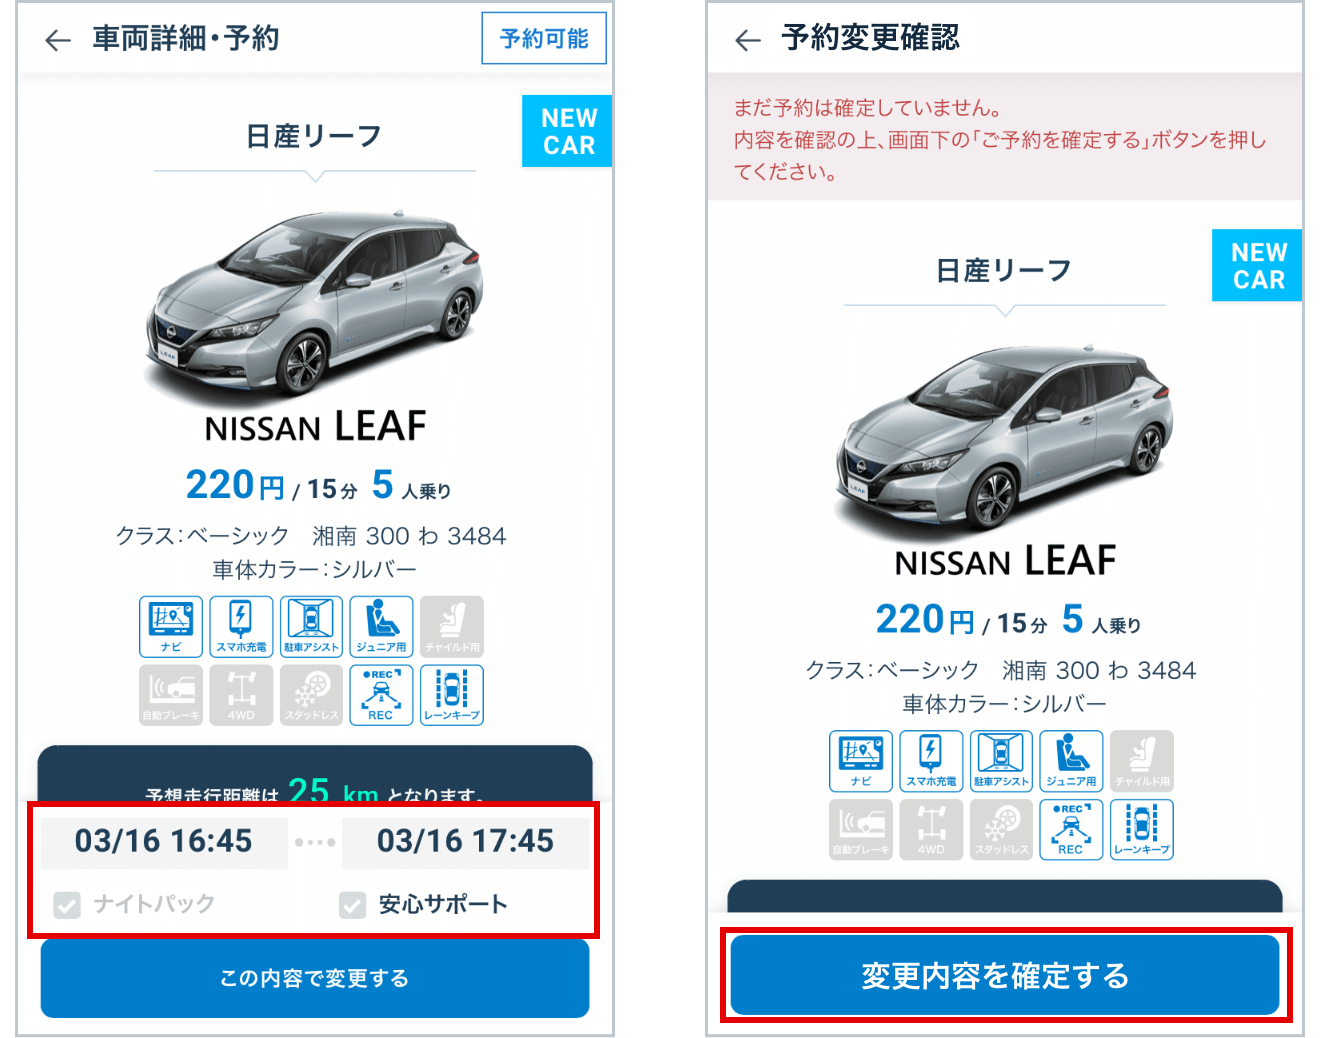The image size is (1320, 1038).
Task: Tap Nissan Leaf car image on left screen
Action: pos(315,300)
